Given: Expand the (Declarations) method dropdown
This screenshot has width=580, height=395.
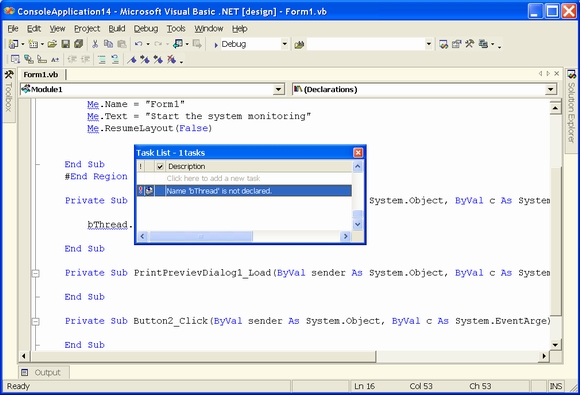Looking at the screenshot, I should pos(550,90).
